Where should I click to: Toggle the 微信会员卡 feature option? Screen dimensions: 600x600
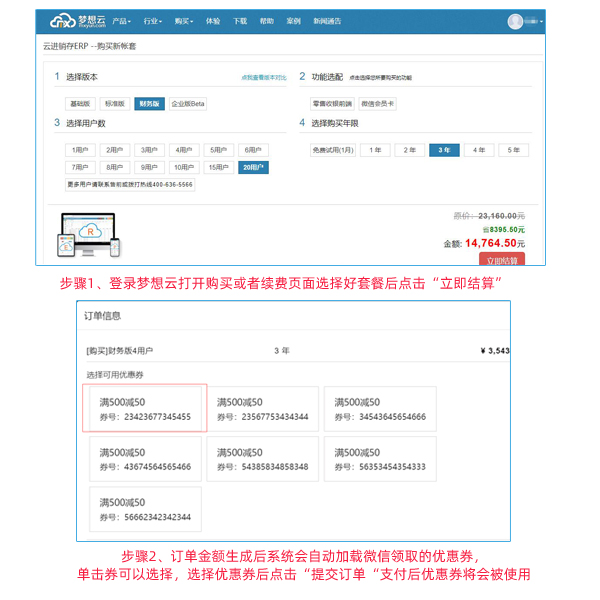tap(378, 104)
